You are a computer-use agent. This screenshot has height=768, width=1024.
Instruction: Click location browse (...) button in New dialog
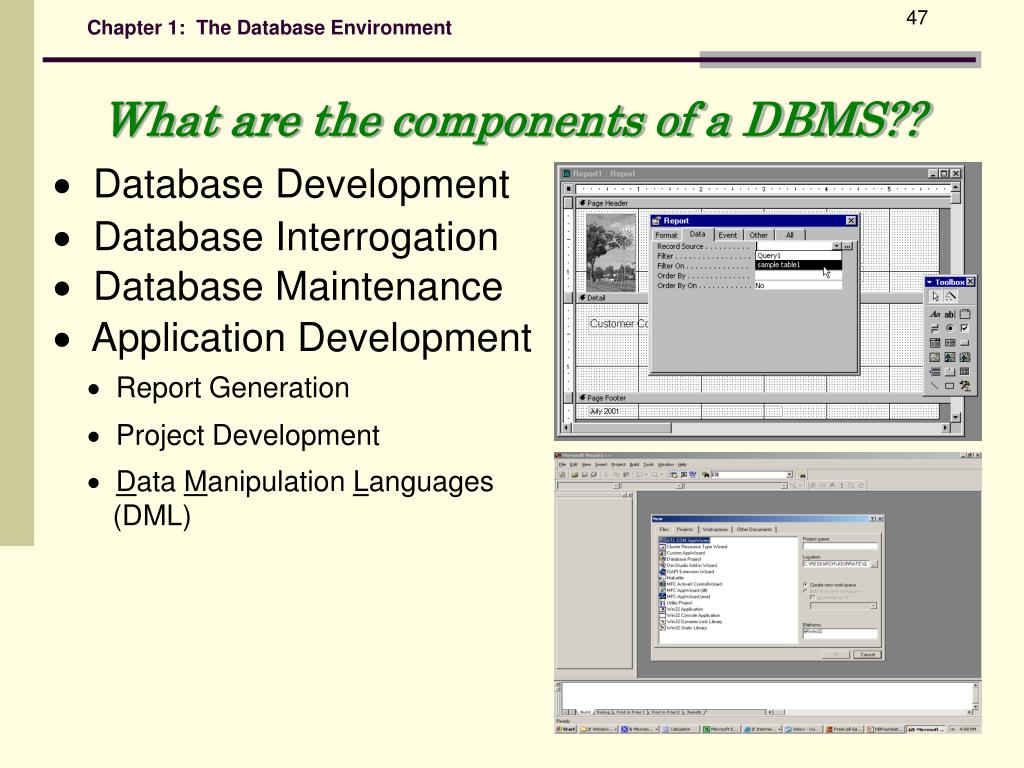pyautogui.click(x=874, y=564)
